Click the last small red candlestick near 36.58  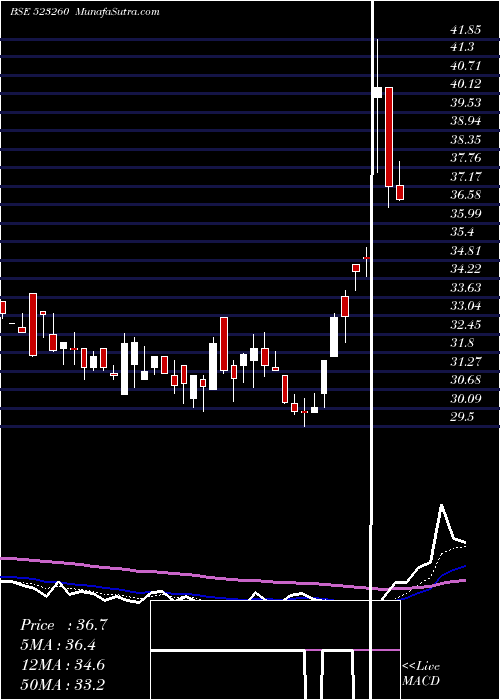pyautogui.click(x=400, y=192)
